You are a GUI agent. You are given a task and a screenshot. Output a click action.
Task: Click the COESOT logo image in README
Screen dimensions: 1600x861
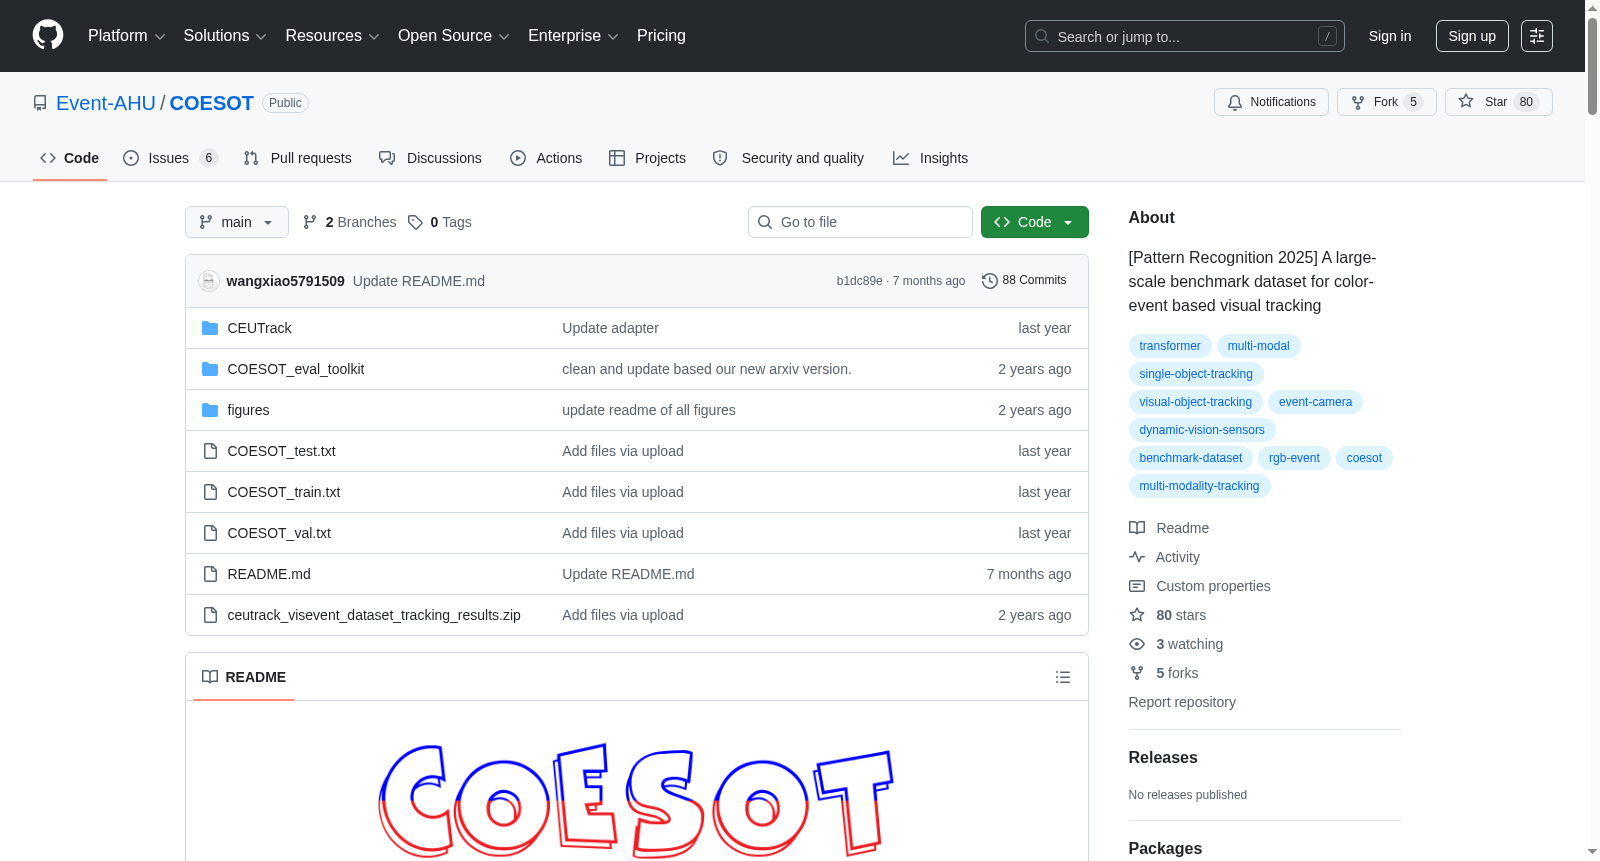[x=636, y=800]
